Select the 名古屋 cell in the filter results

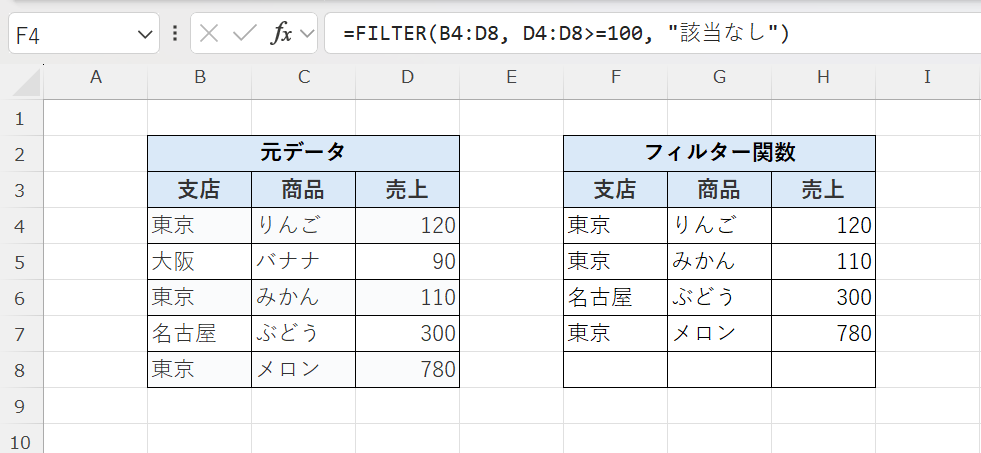click(615, 298)
